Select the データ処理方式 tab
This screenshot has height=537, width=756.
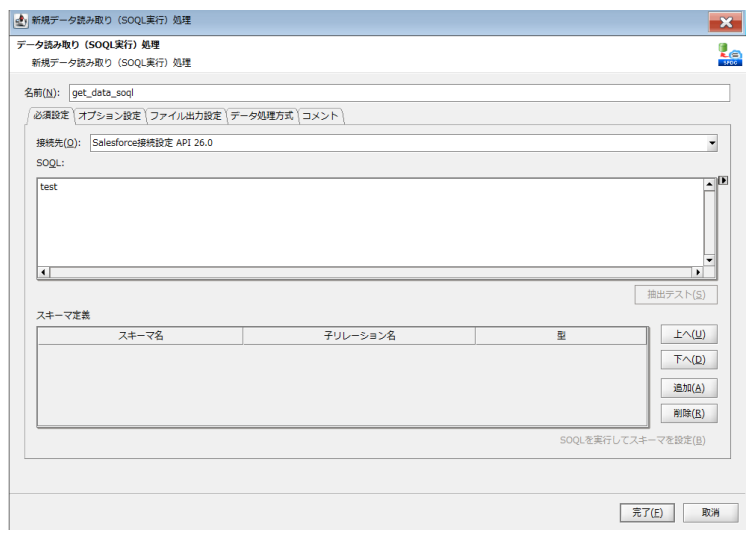click(262, 116)
